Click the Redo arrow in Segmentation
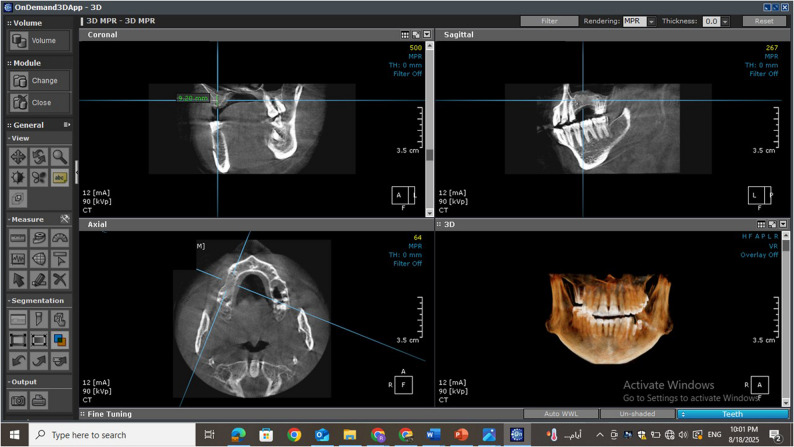Image resolution: width=794 pixels, height=447 pixels. coord(39,361)
